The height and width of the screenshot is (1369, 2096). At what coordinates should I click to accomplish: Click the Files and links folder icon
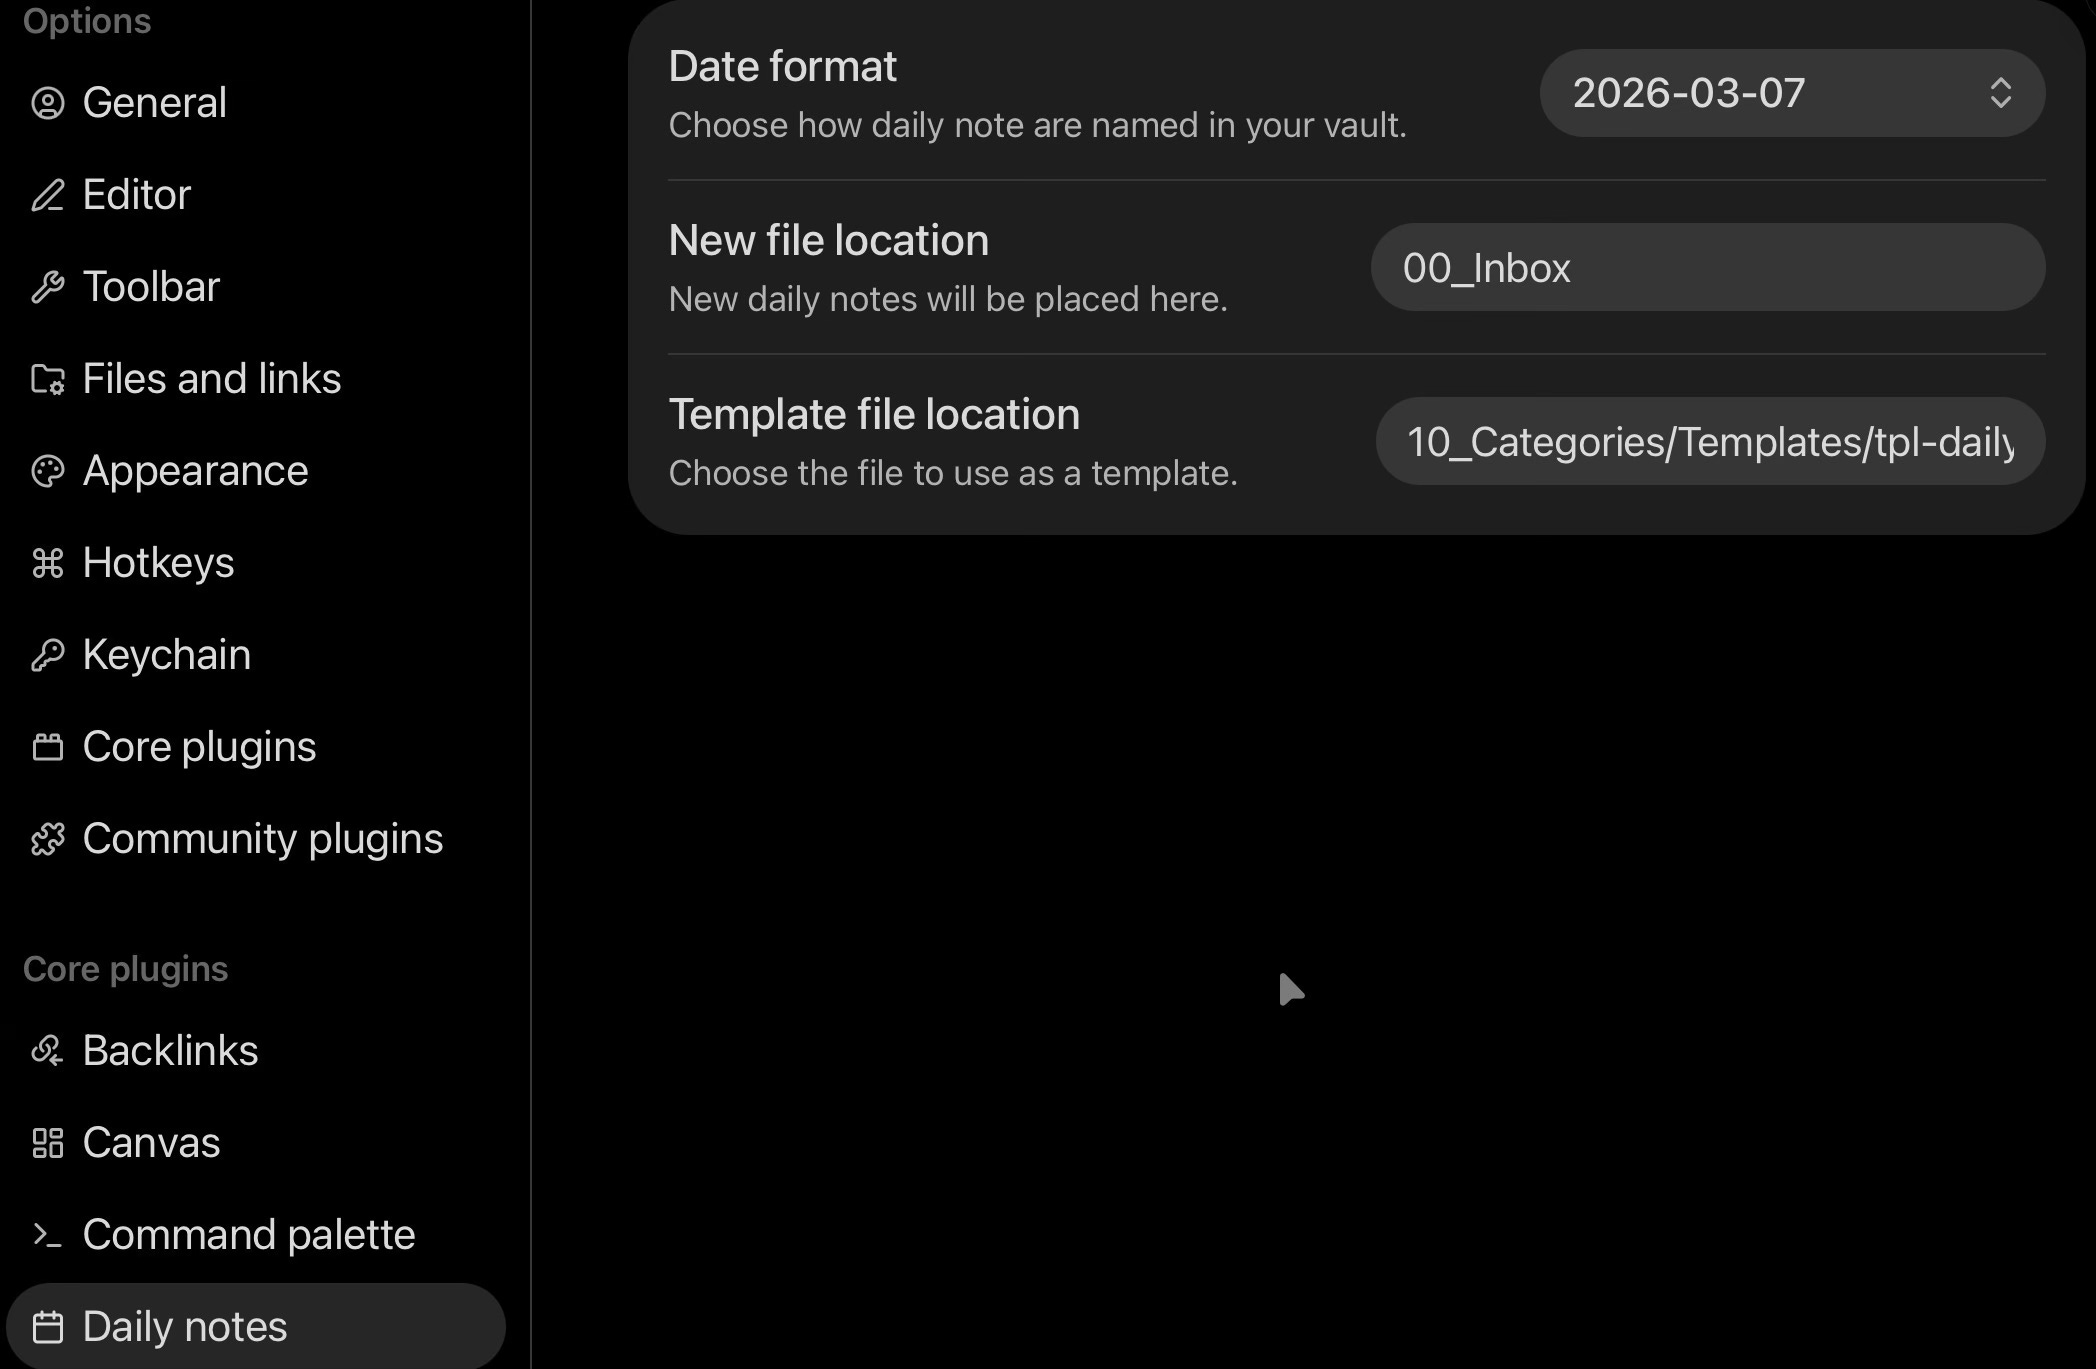47,379
